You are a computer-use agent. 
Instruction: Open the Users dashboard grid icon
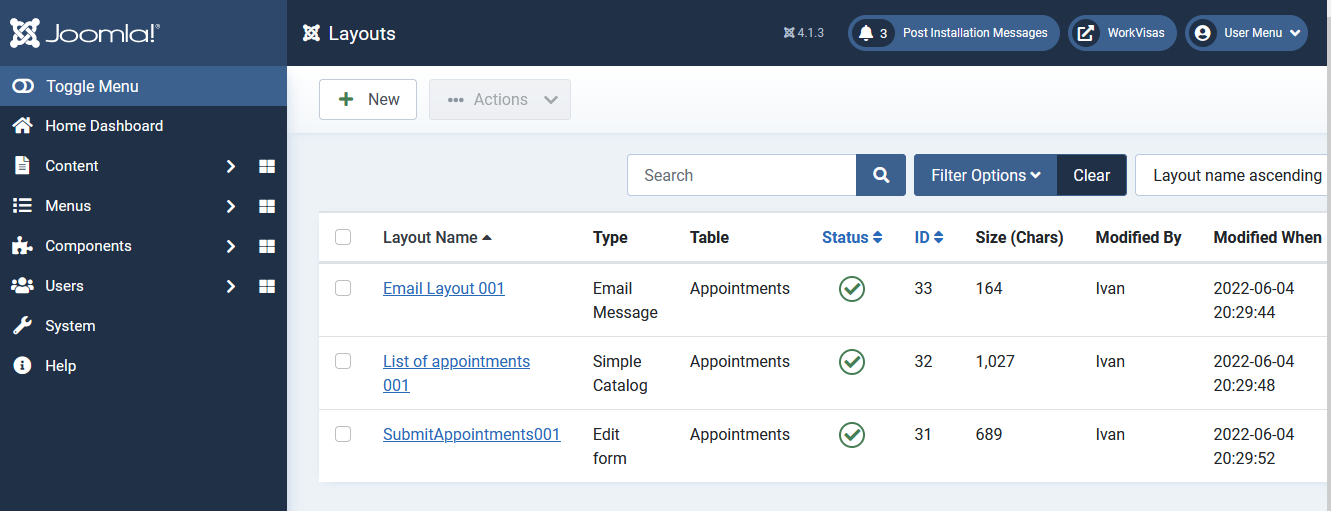pyautogui.click(x=267, y=286)
